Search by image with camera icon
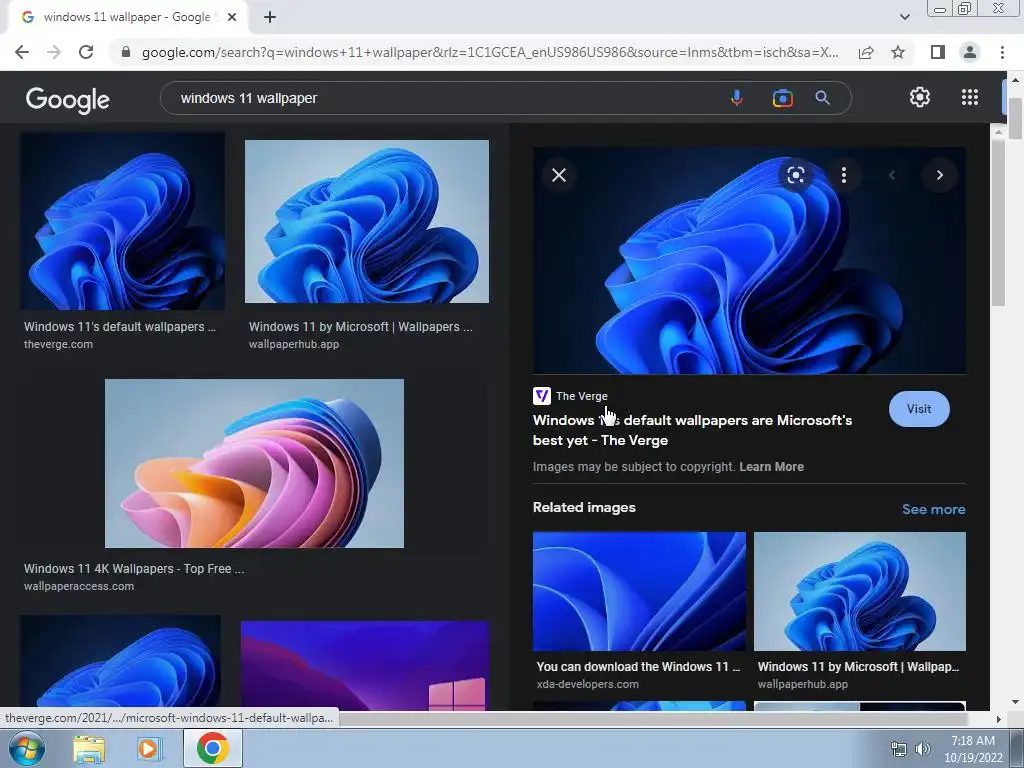The width and height of the screenshot is (1024, 768). [x=782, y=98]
